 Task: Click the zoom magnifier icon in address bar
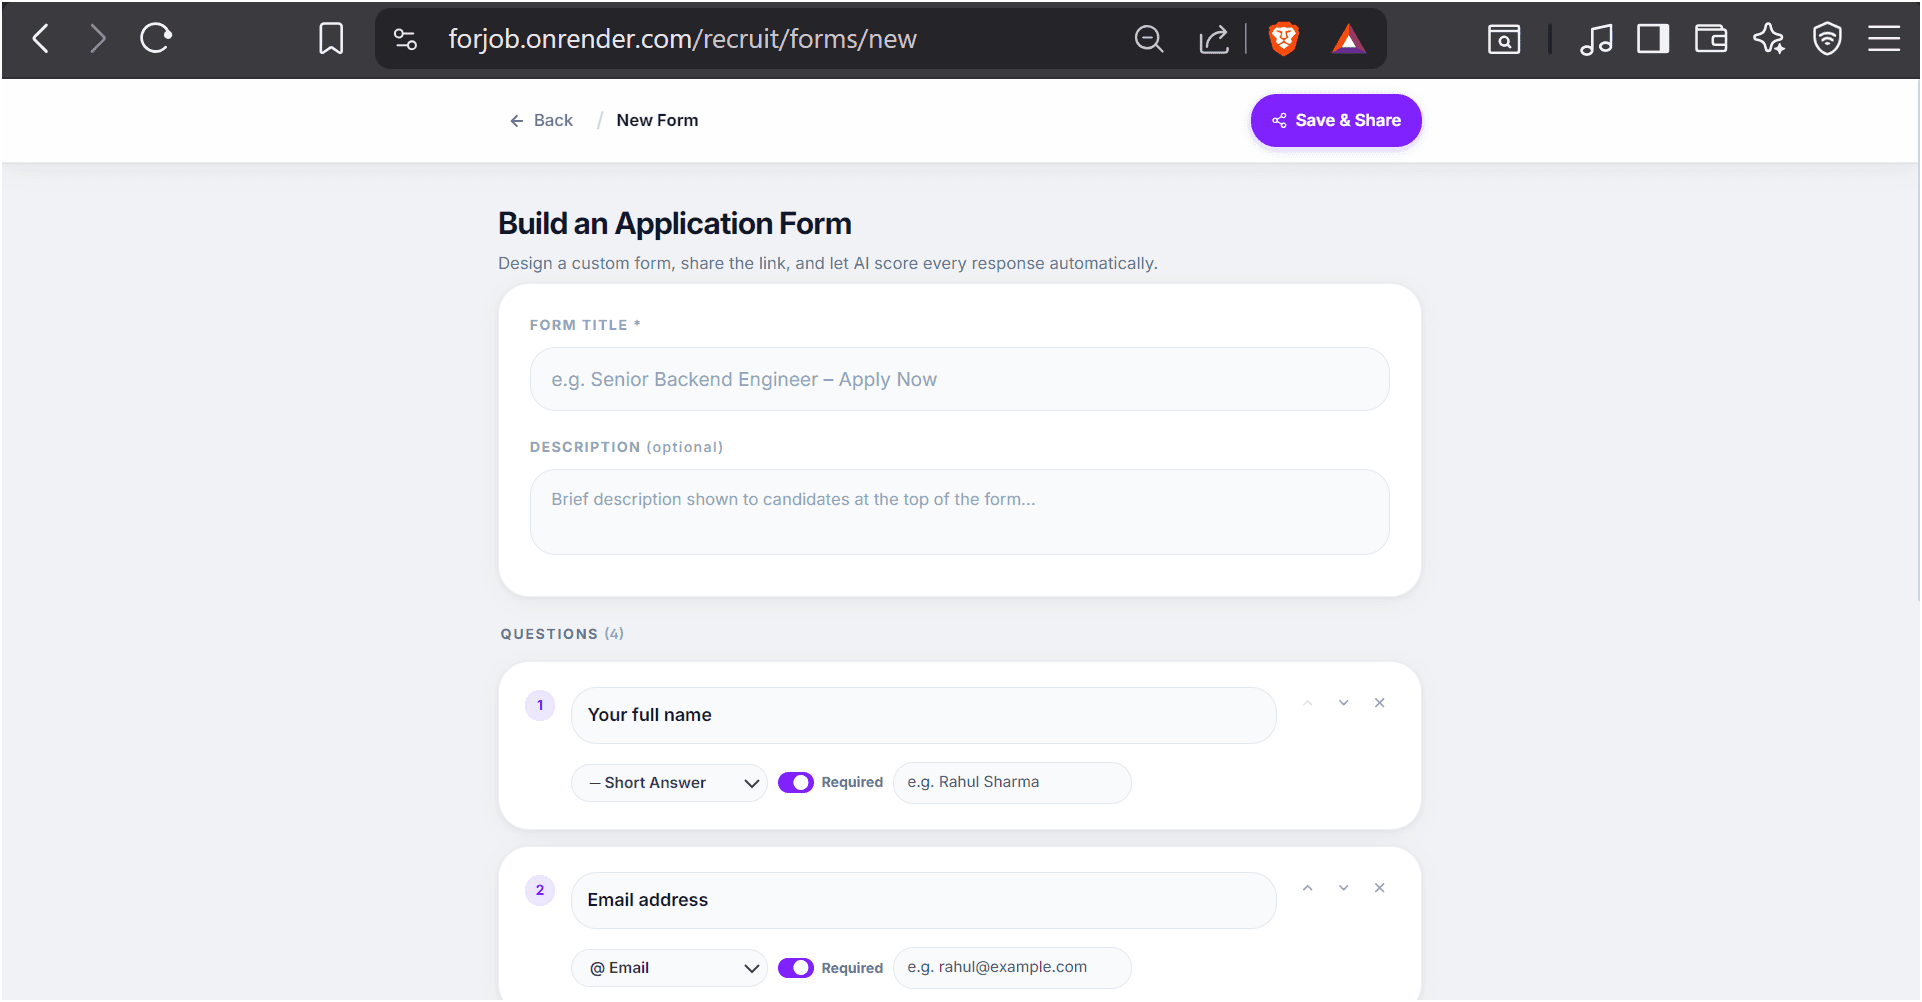(x=1149, y=39)
